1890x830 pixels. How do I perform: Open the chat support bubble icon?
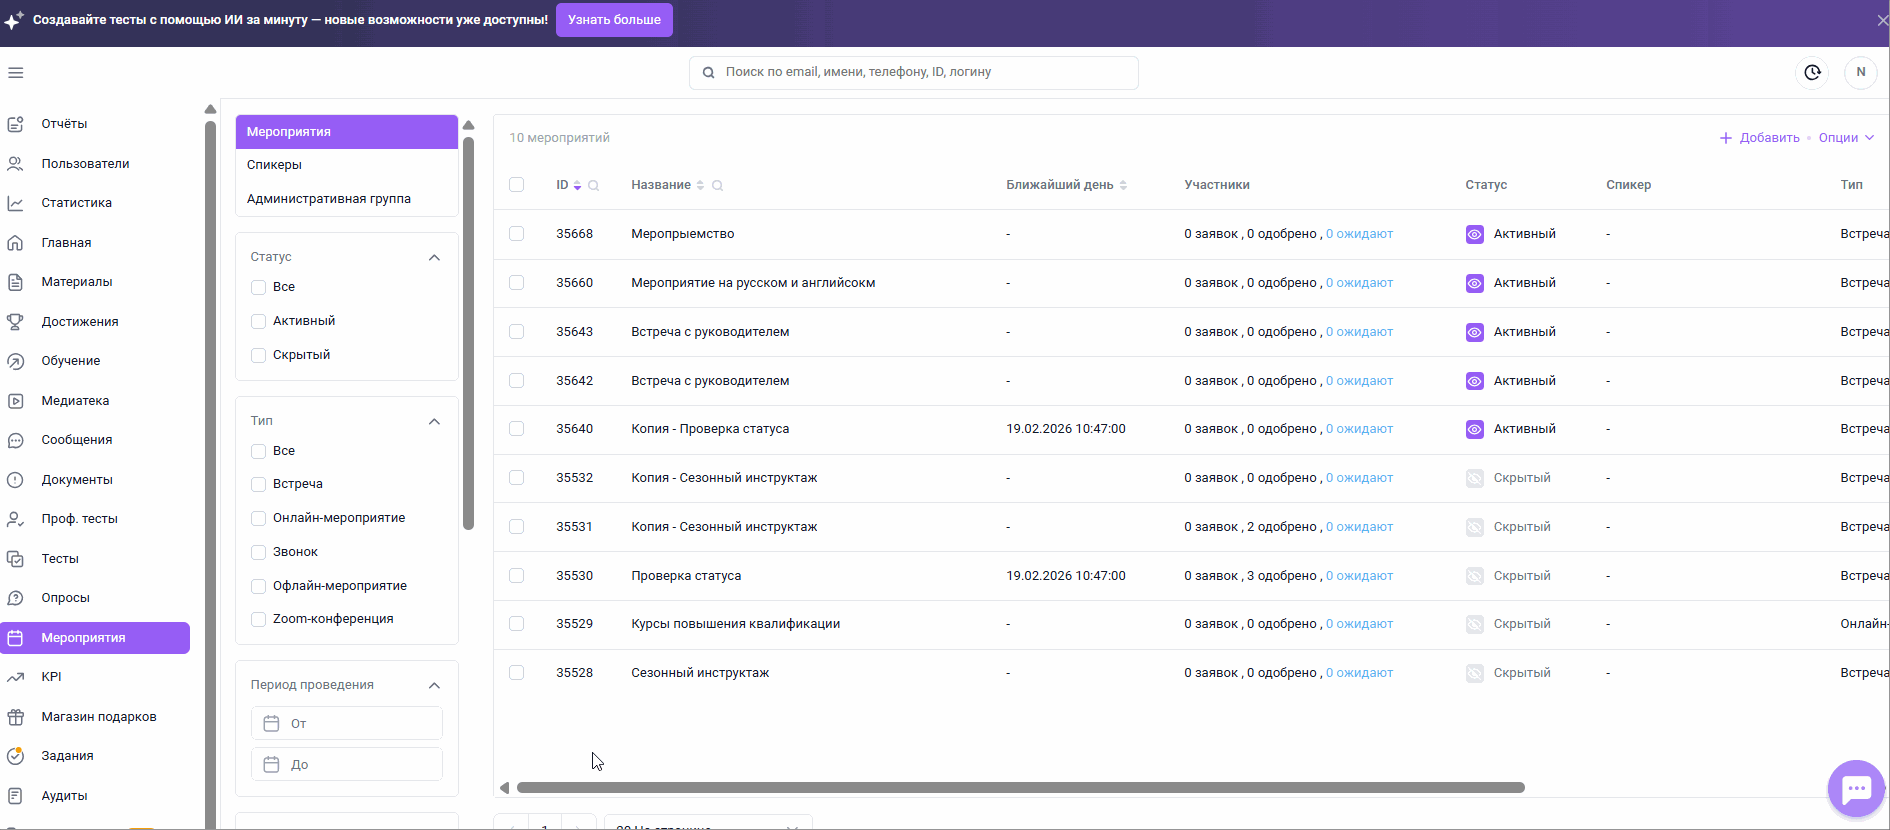click(x=1856, y=789)
